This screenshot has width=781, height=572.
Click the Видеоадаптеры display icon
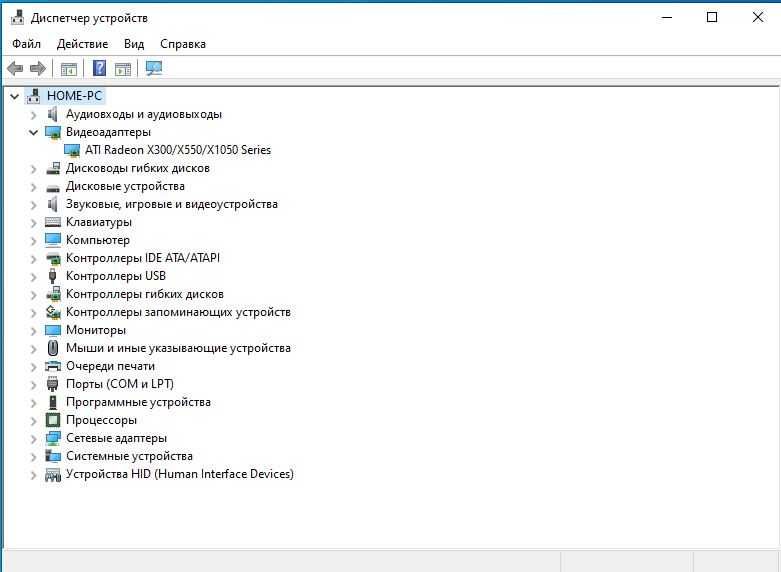53,133
